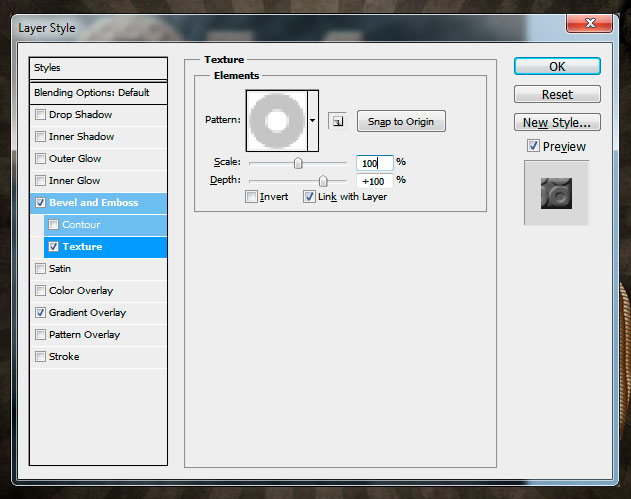Select the Contour sub-item label
Screen dimensions: 631x499
pyautogui.click(x=81, y=225)
